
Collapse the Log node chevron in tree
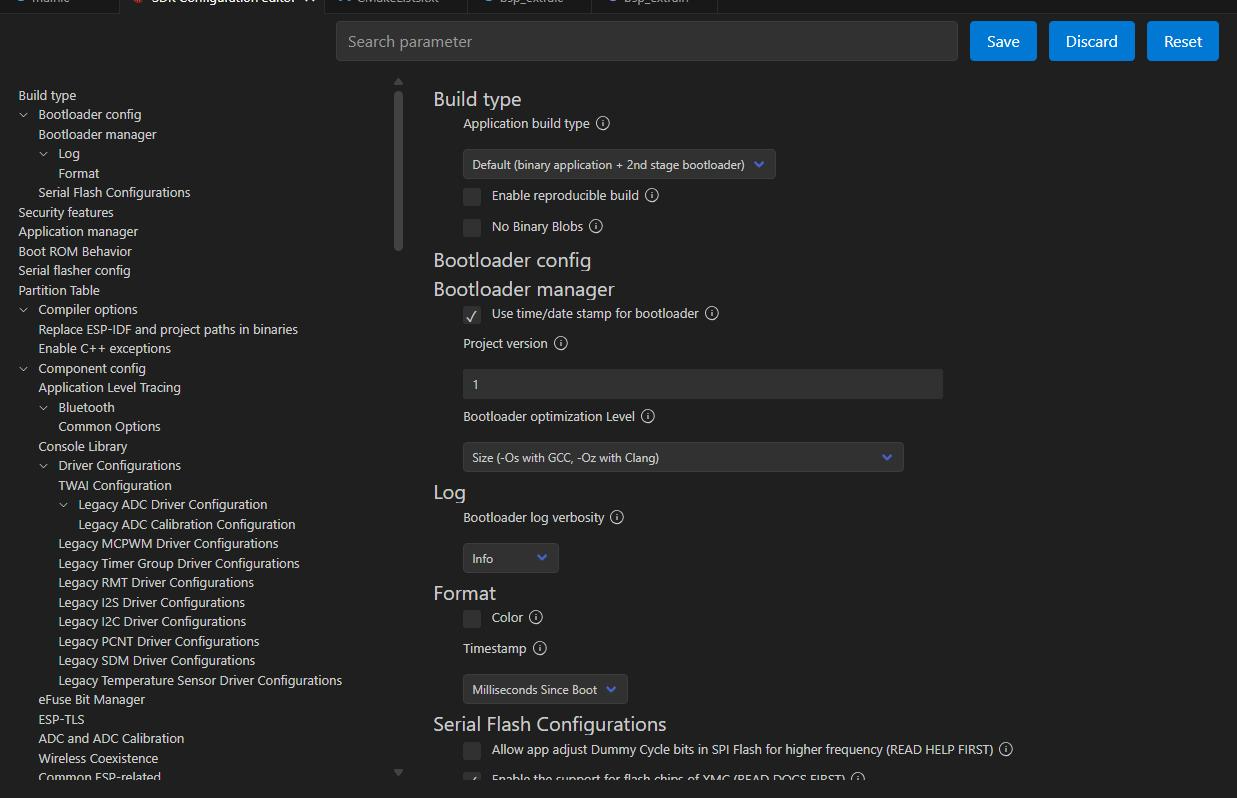44,154
